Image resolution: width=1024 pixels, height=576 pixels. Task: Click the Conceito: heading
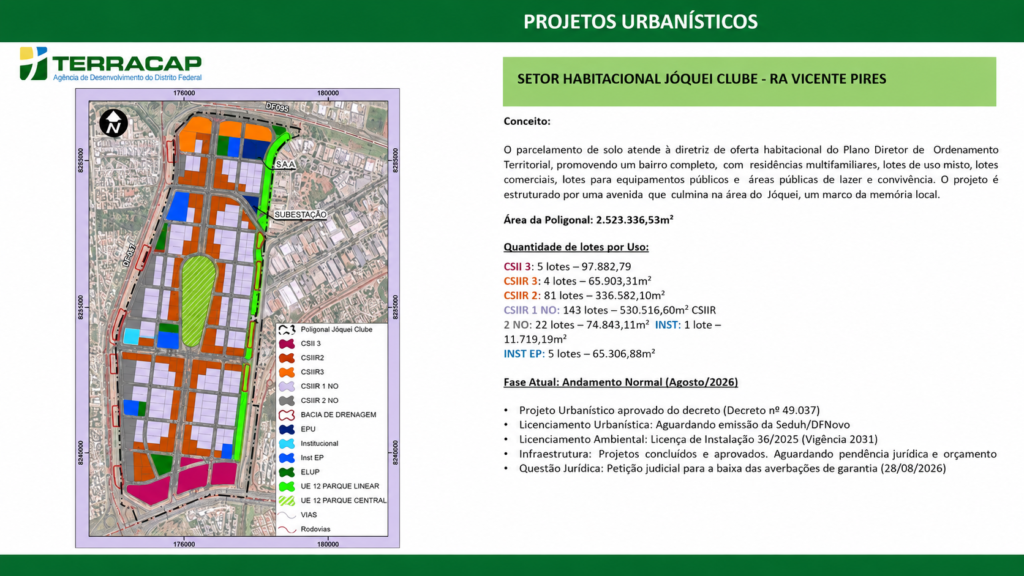[x=527, y=121]
